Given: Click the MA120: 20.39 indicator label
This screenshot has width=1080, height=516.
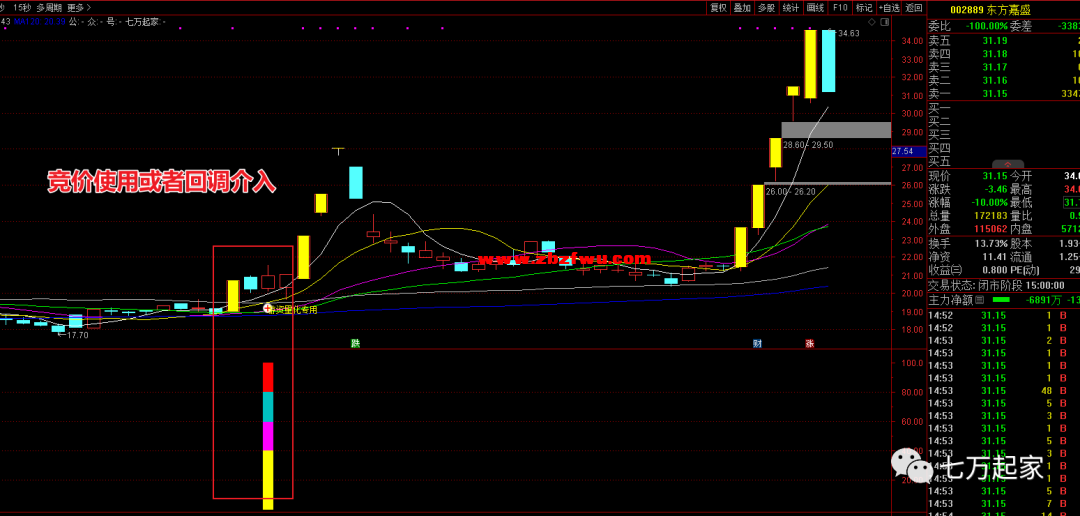Looking at the screenshot, I should tap(40, 22).
